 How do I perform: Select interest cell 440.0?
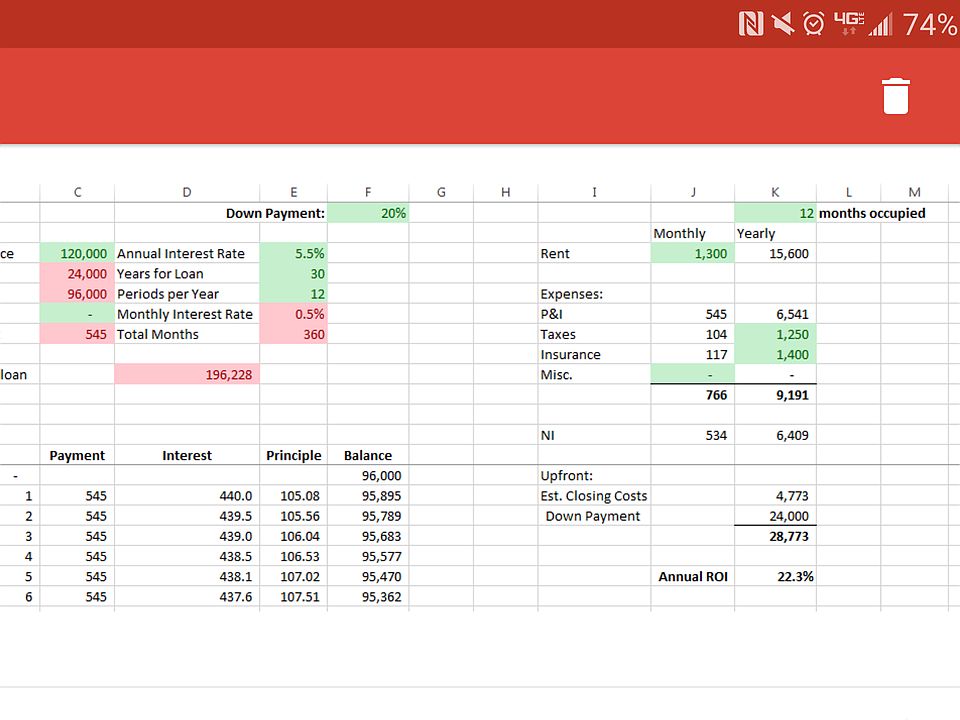coord(187,496)
